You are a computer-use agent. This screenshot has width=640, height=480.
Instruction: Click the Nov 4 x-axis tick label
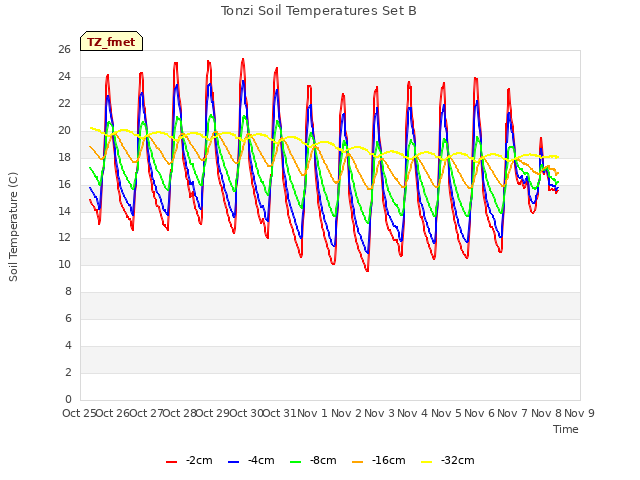pyautogui.click(x=413, y=413)
